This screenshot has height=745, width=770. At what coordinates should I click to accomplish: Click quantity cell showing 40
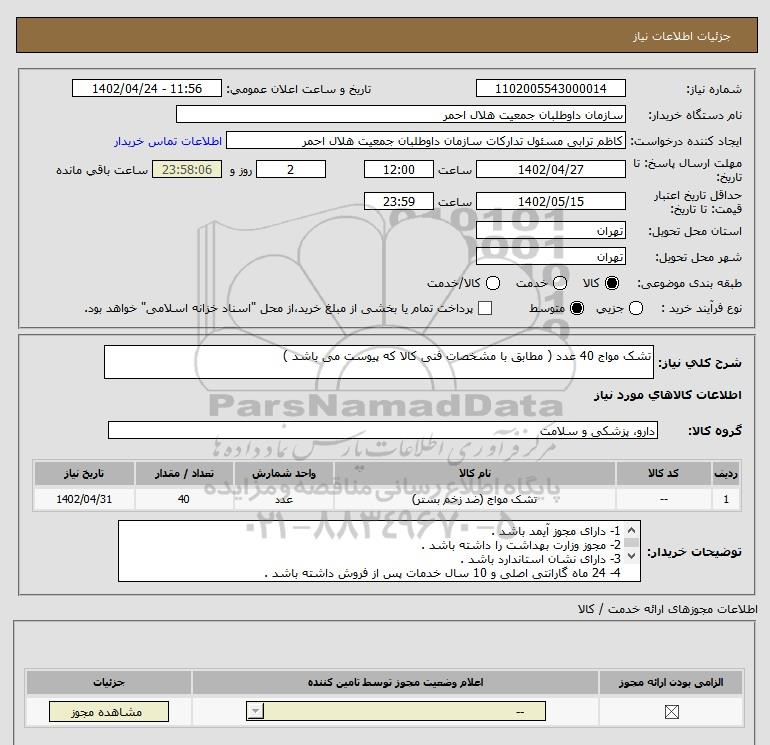click(184, 499)
